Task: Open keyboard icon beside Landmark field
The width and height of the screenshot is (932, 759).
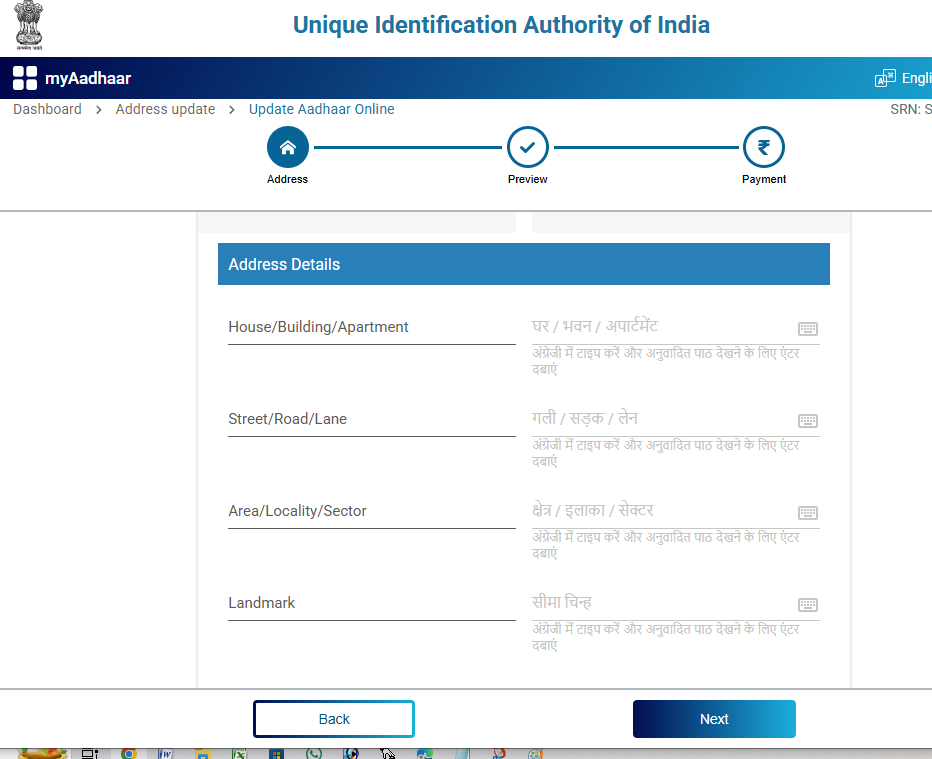Action: coord(807,604)
